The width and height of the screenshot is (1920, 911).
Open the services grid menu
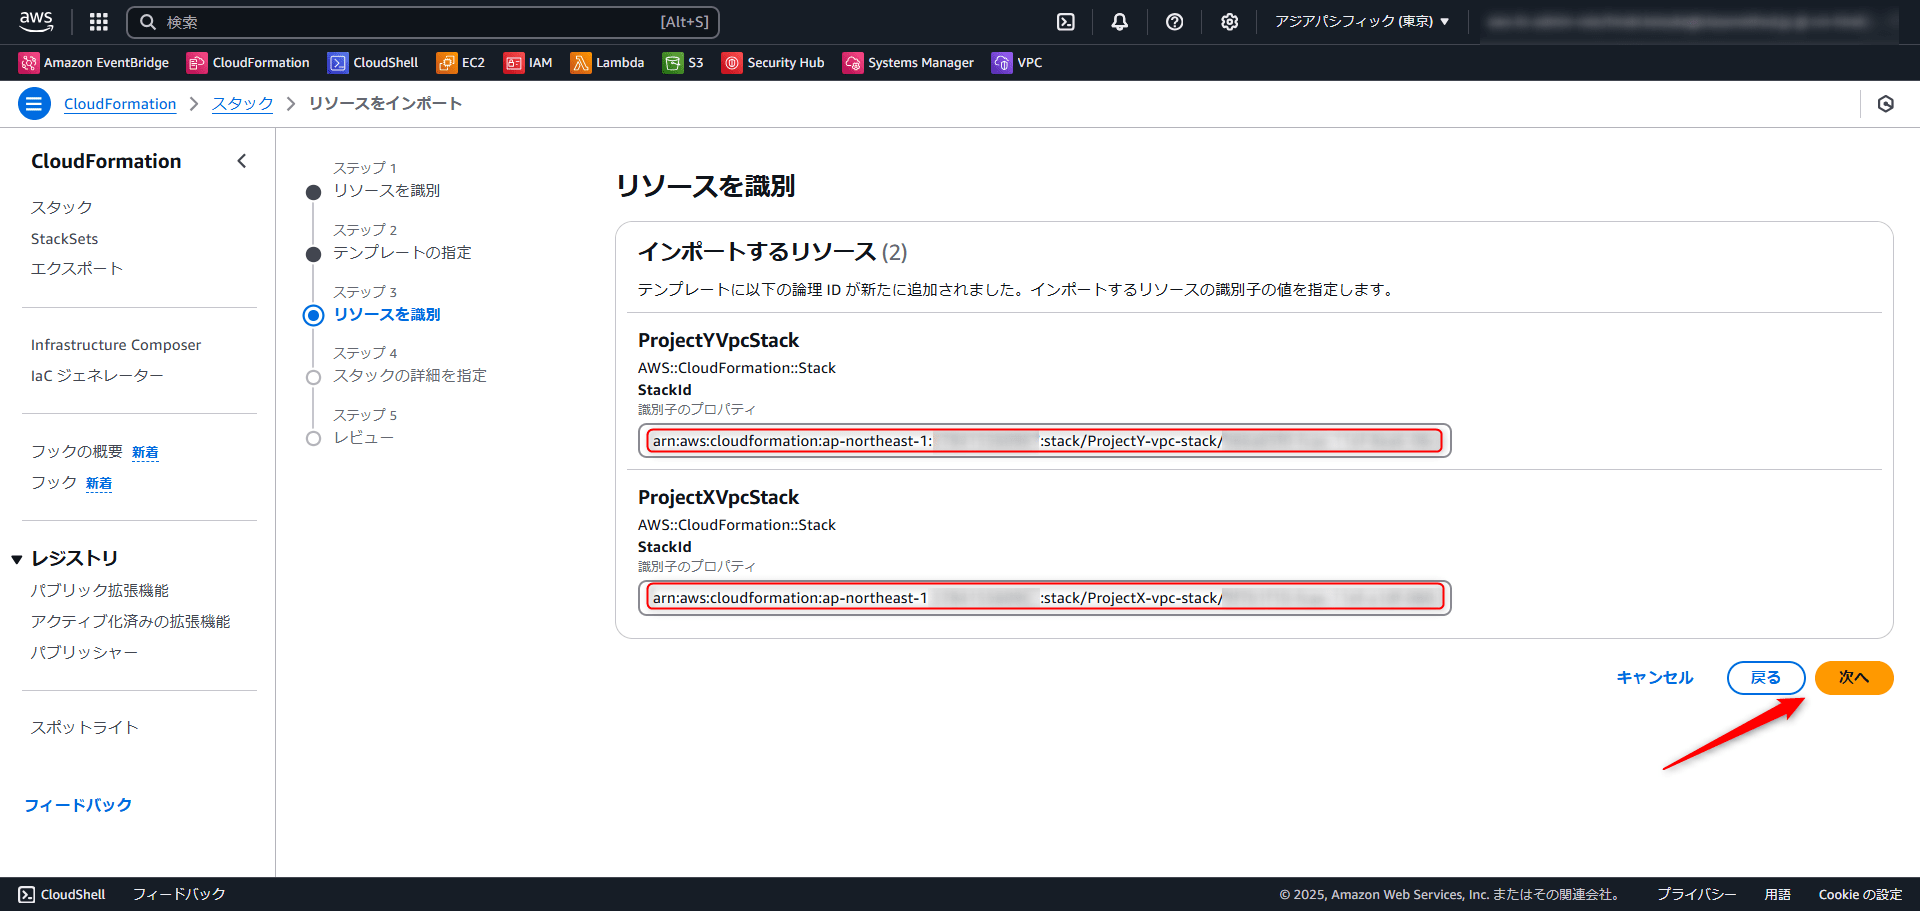[98, 21]
